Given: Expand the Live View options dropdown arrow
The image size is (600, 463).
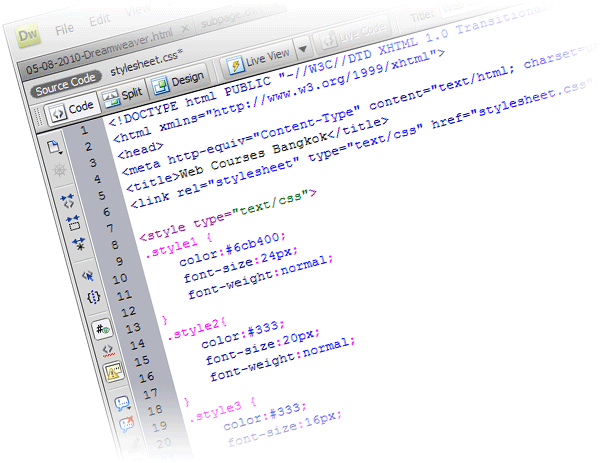Looking at the screenshot, I should [x=303, y=48].
